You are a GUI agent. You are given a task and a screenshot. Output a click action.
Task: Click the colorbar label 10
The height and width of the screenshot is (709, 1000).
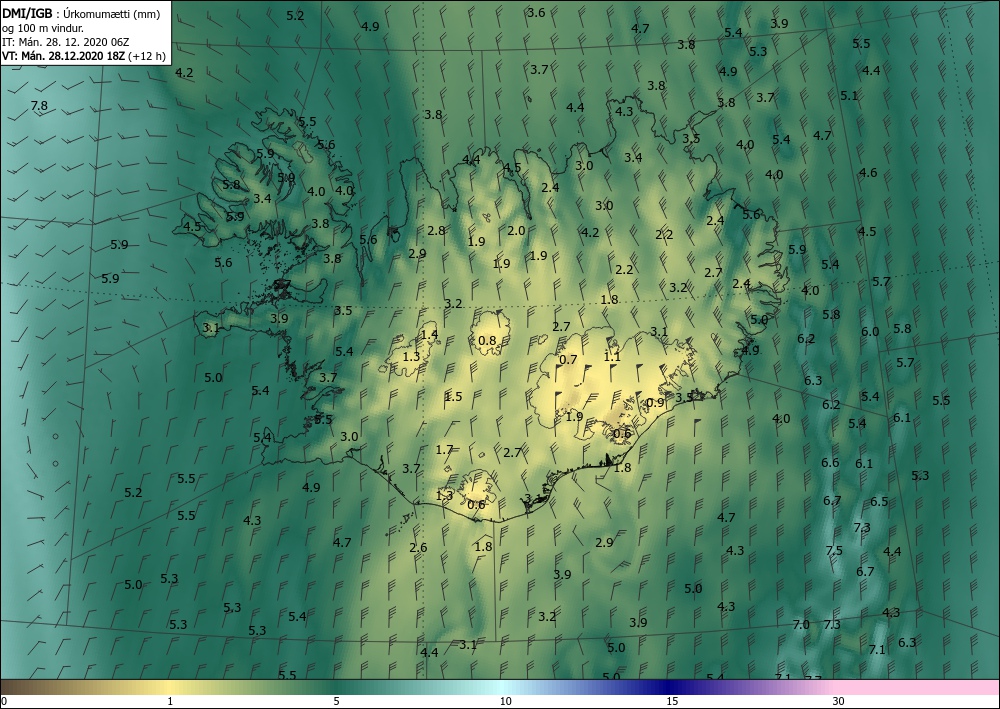click(505, 701)
